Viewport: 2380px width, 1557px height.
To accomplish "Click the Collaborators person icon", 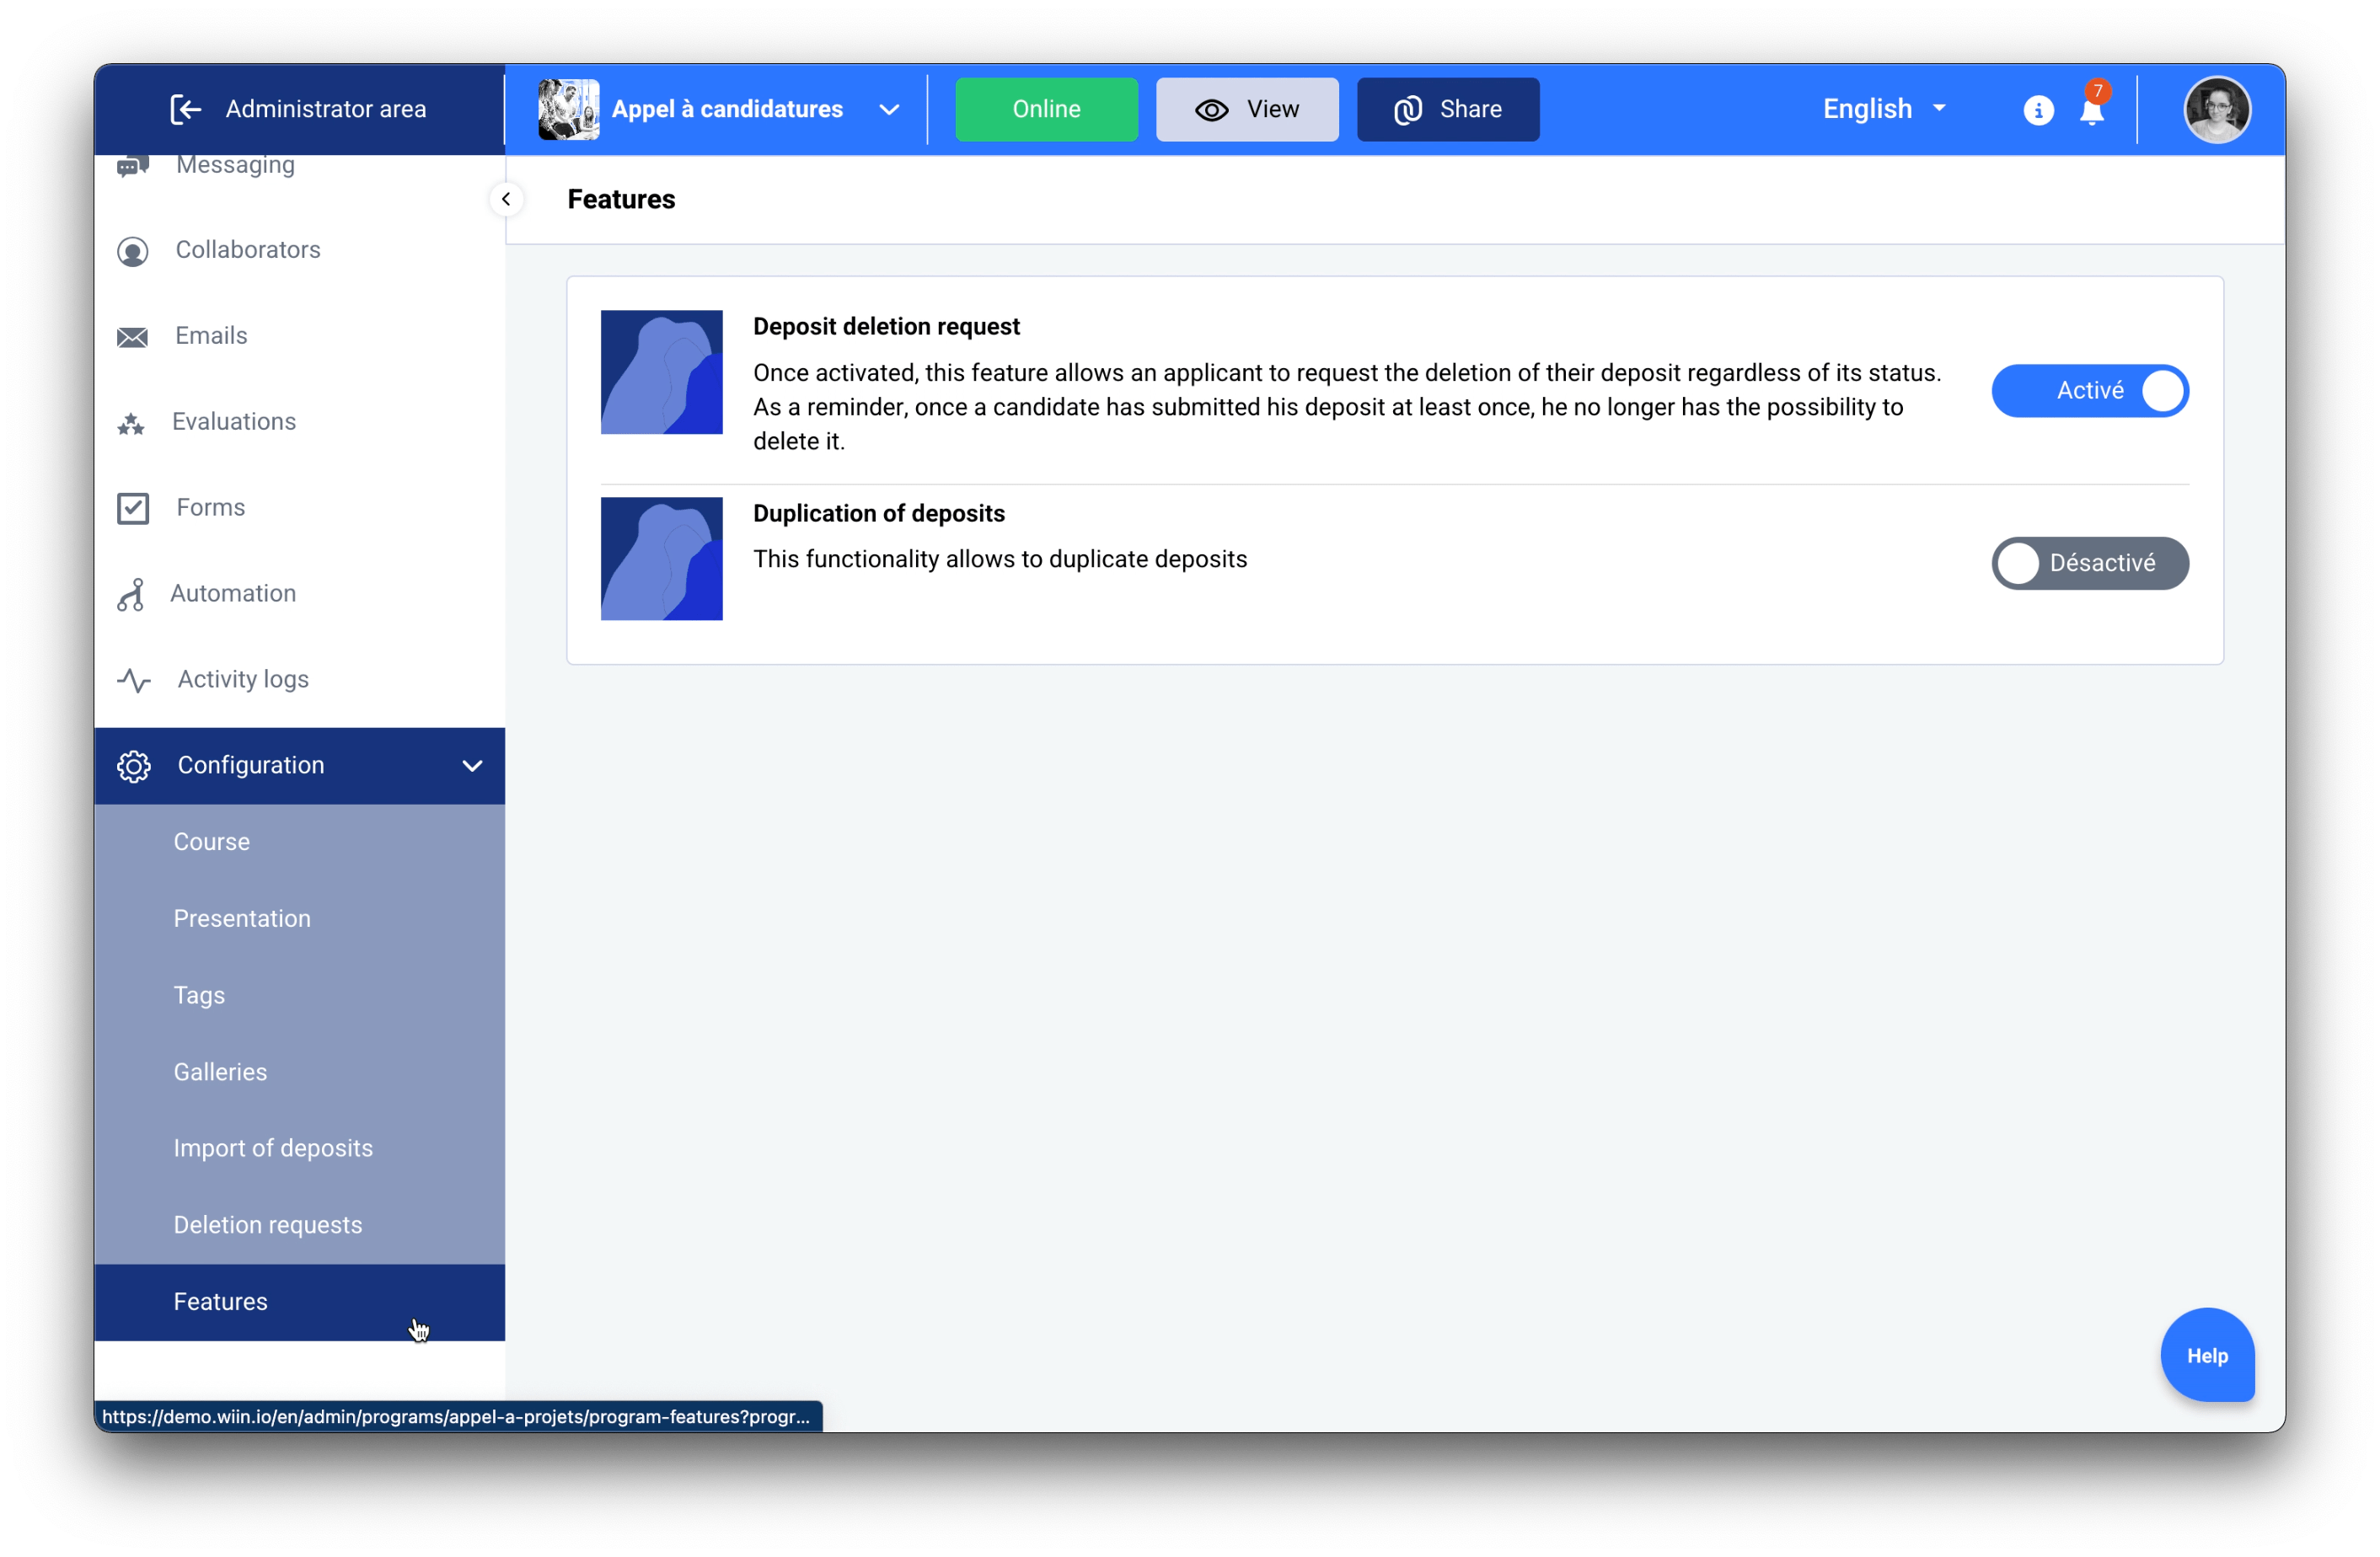I will tap(133, 251).
